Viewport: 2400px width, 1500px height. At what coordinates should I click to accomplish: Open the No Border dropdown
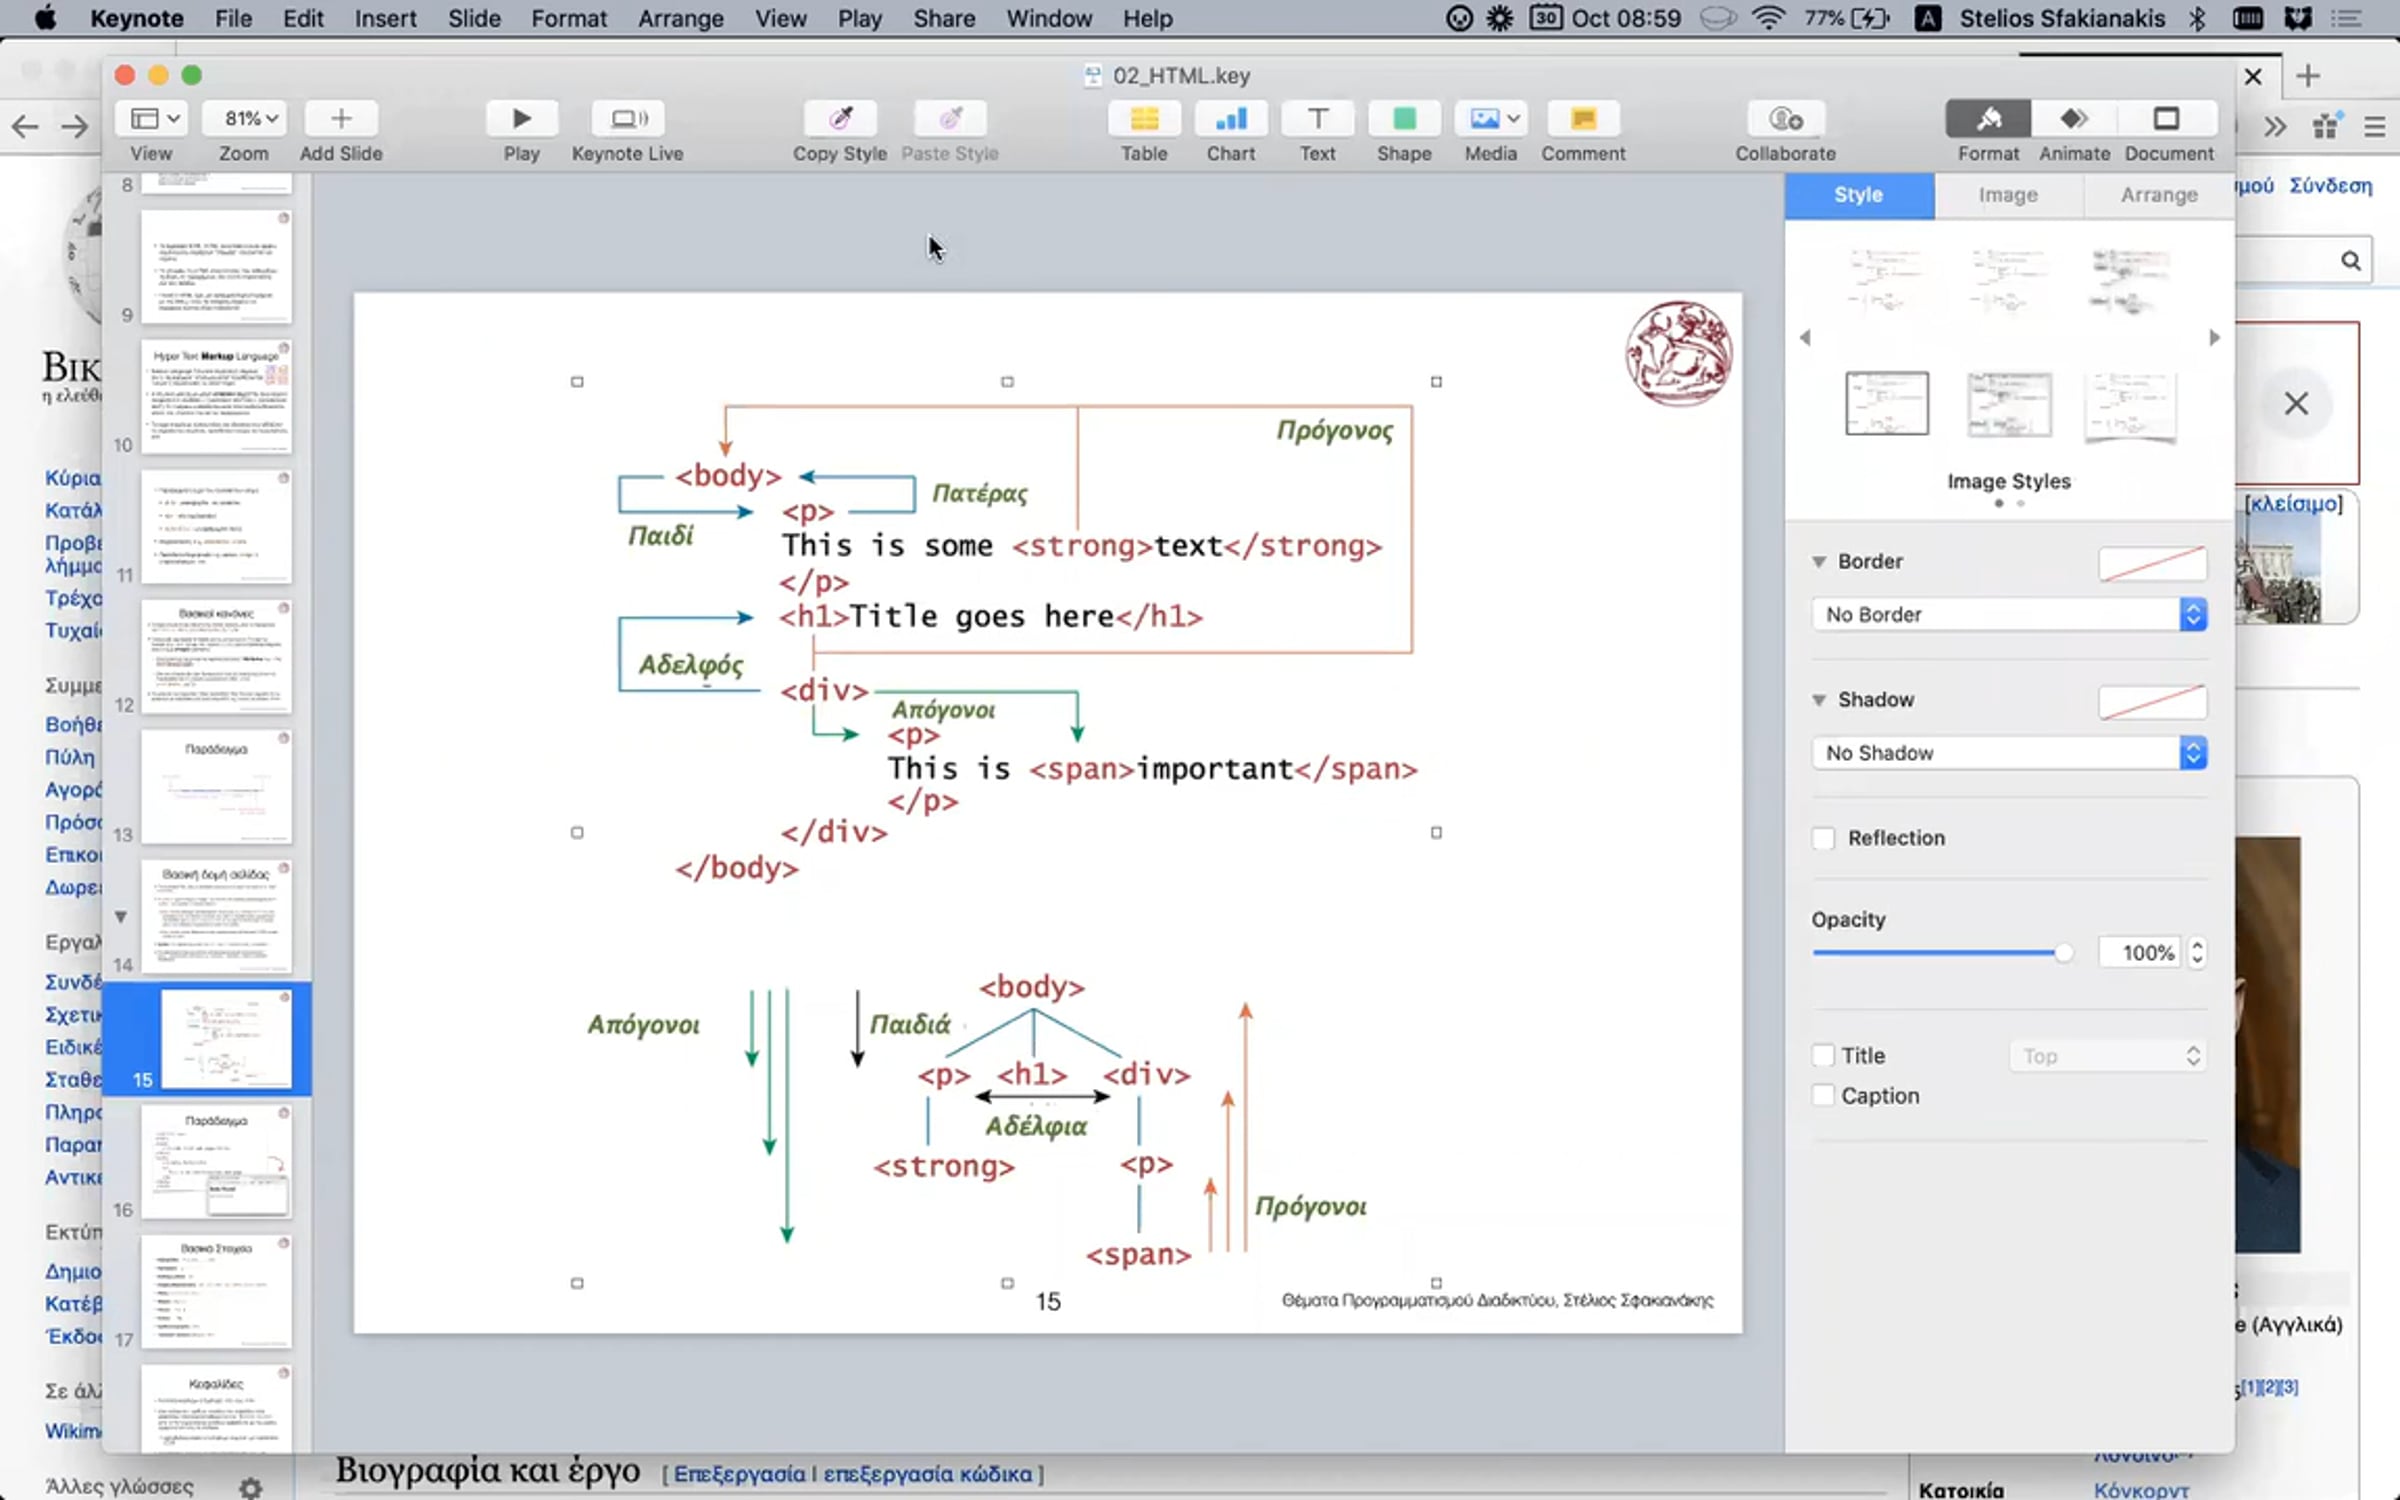coord(2009,615)
